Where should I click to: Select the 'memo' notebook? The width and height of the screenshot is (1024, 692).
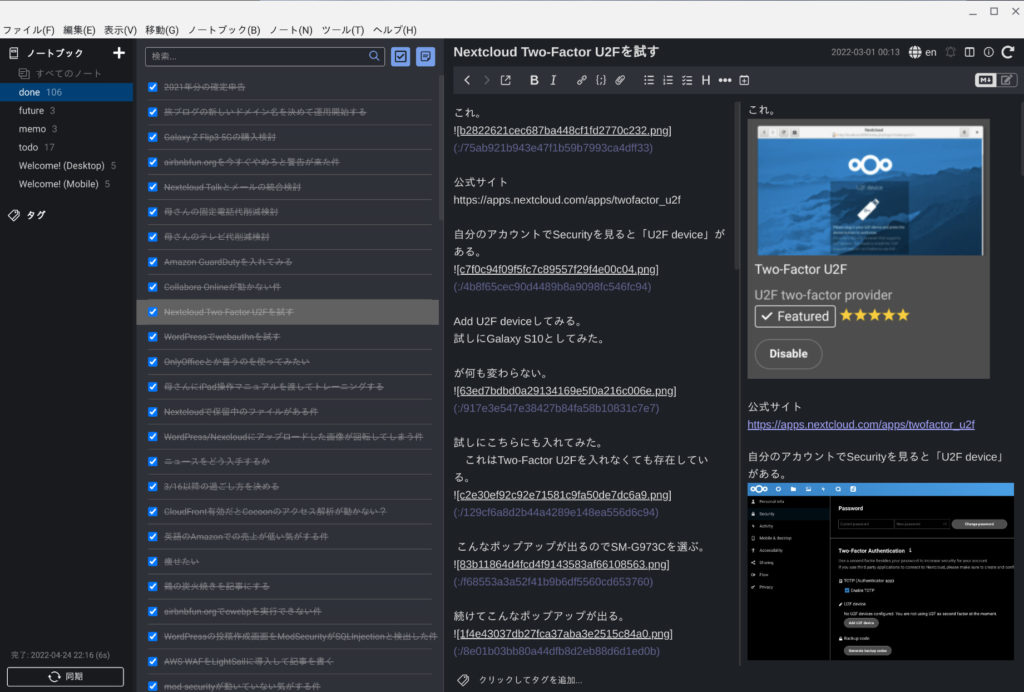point(67,129)
